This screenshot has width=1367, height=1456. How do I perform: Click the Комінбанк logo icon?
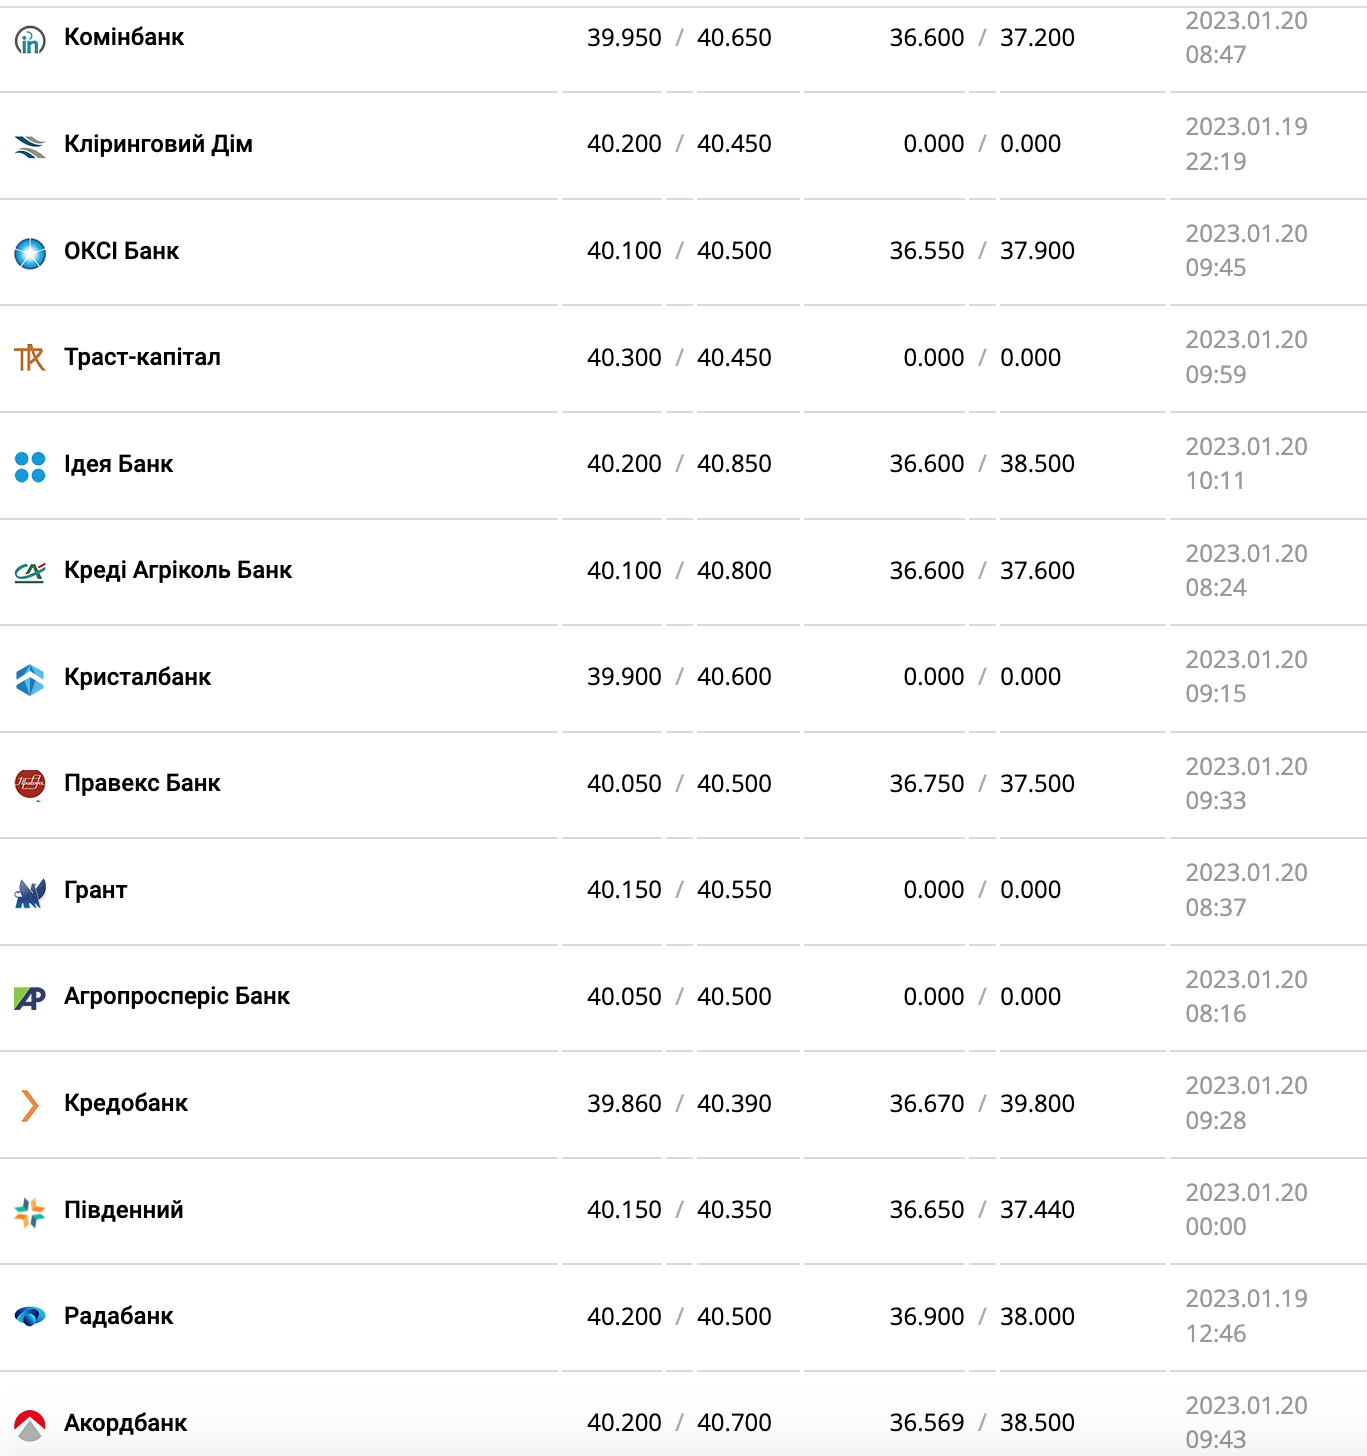click(x=30, y=40)
